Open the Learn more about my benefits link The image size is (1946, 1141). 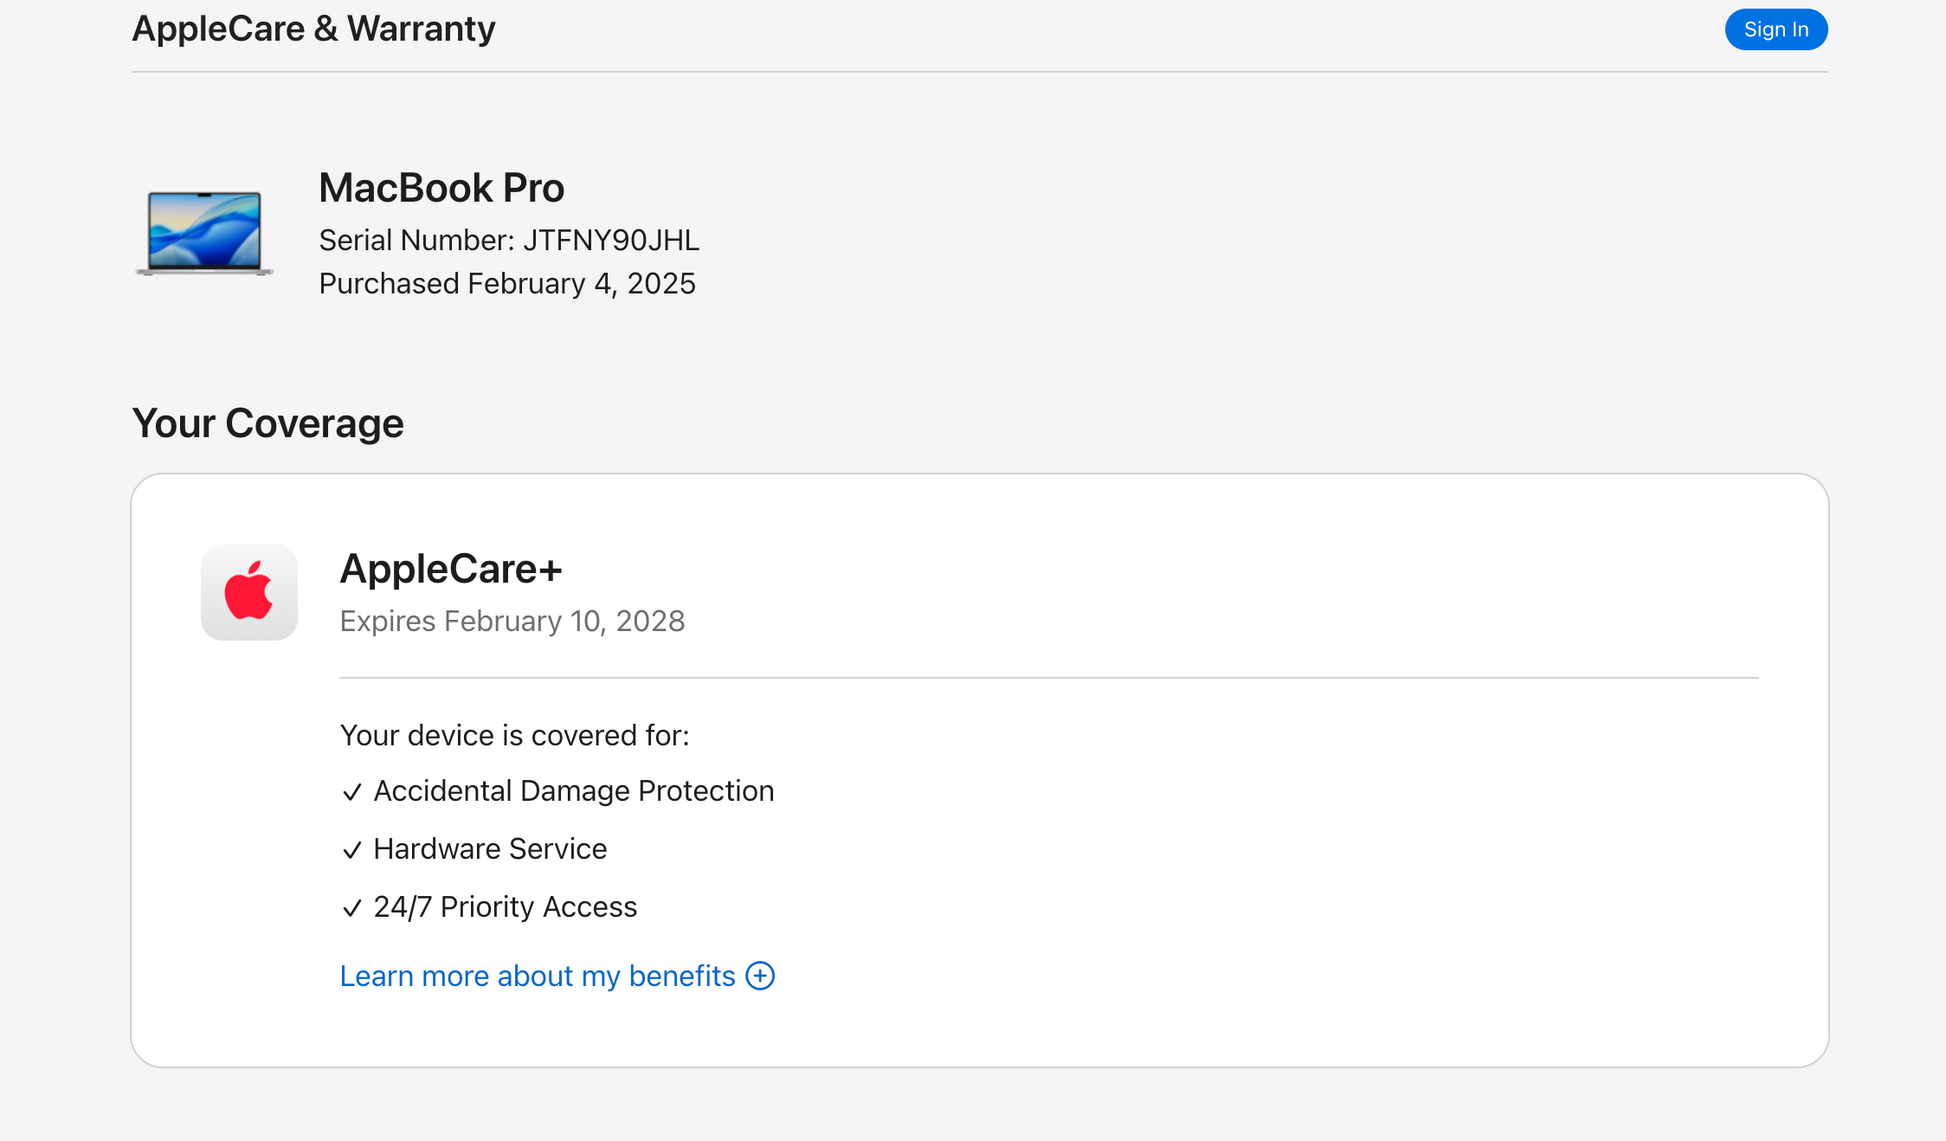pyautogui.click(x=537, y=976)
